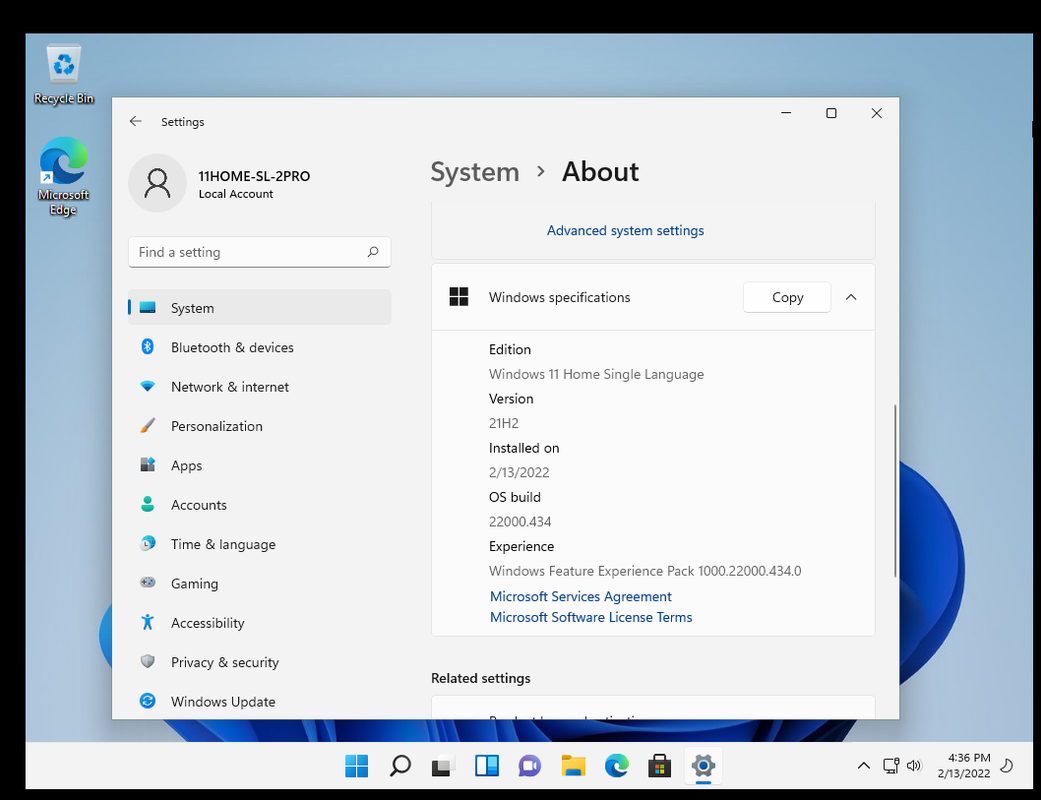
Task: Open Network & internet settings
Action: [x=260, y=386]
